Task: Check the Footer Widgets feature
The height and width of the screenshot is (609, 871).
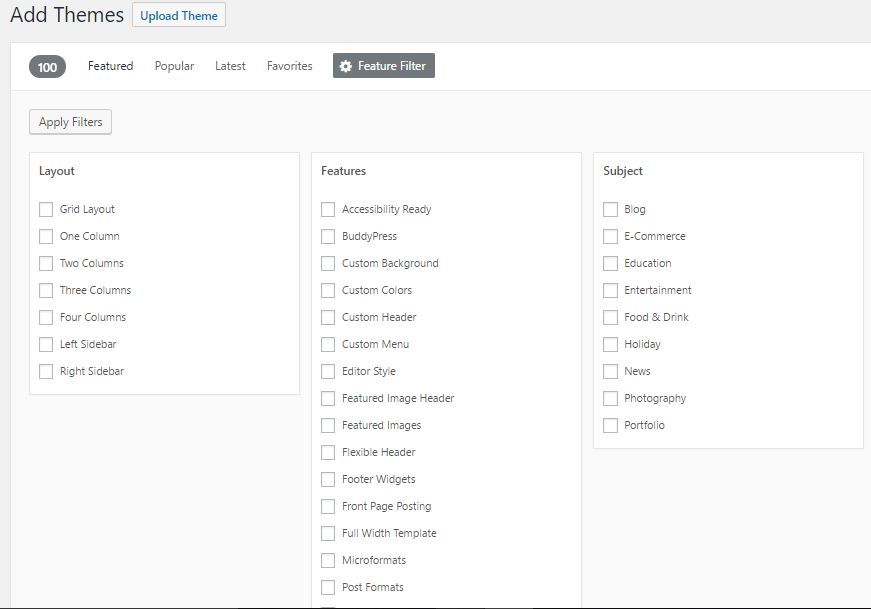Action: [328, 480]
